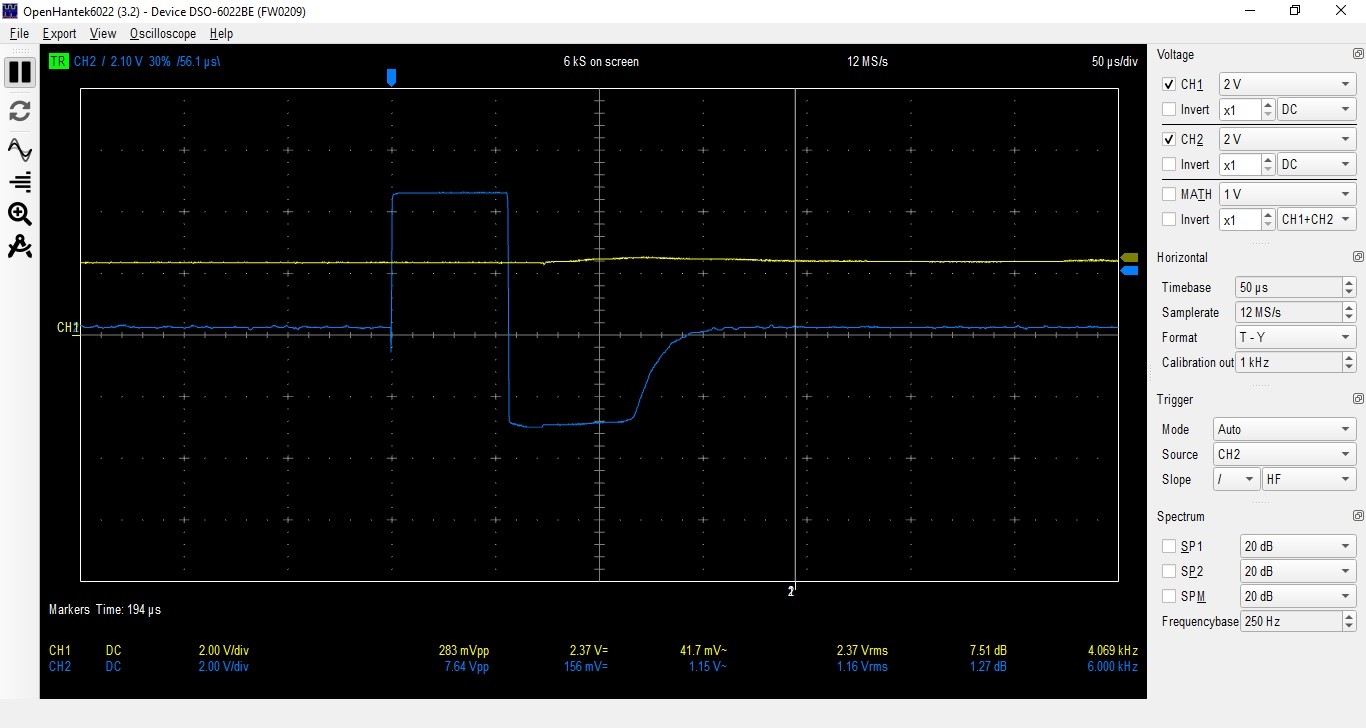This screenshot has height=728, width=1366.
Task: Open Trigger Mode Auto dropdown
Action: point(1285,430)
